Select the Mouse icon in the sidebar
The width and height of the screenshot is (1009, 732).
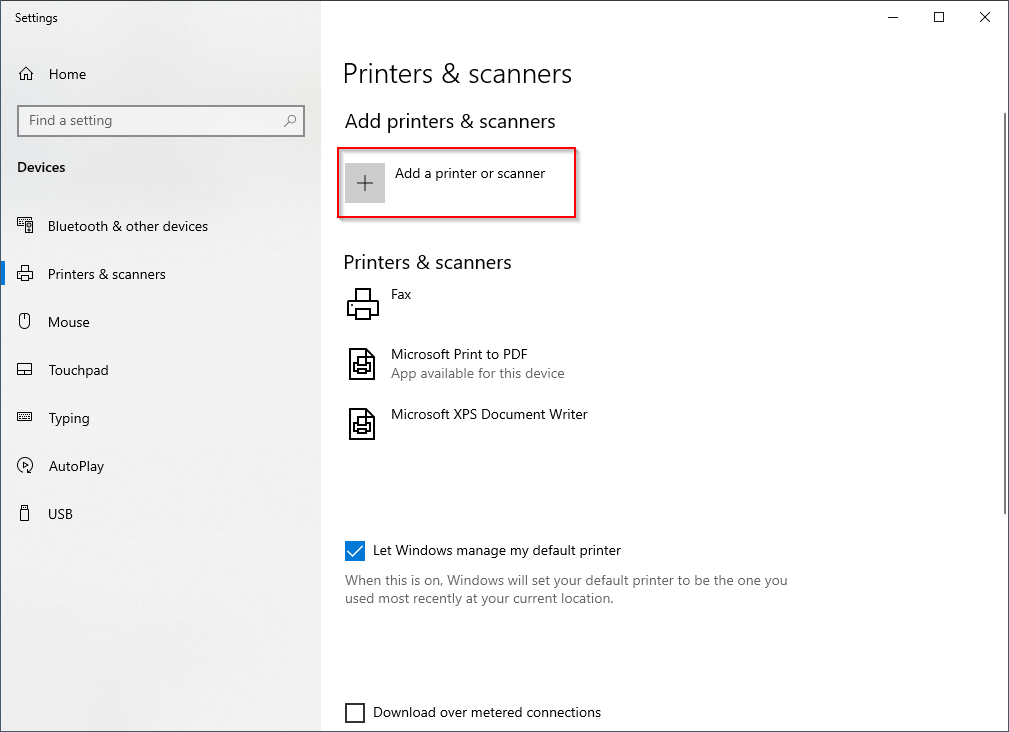[25, 322]
